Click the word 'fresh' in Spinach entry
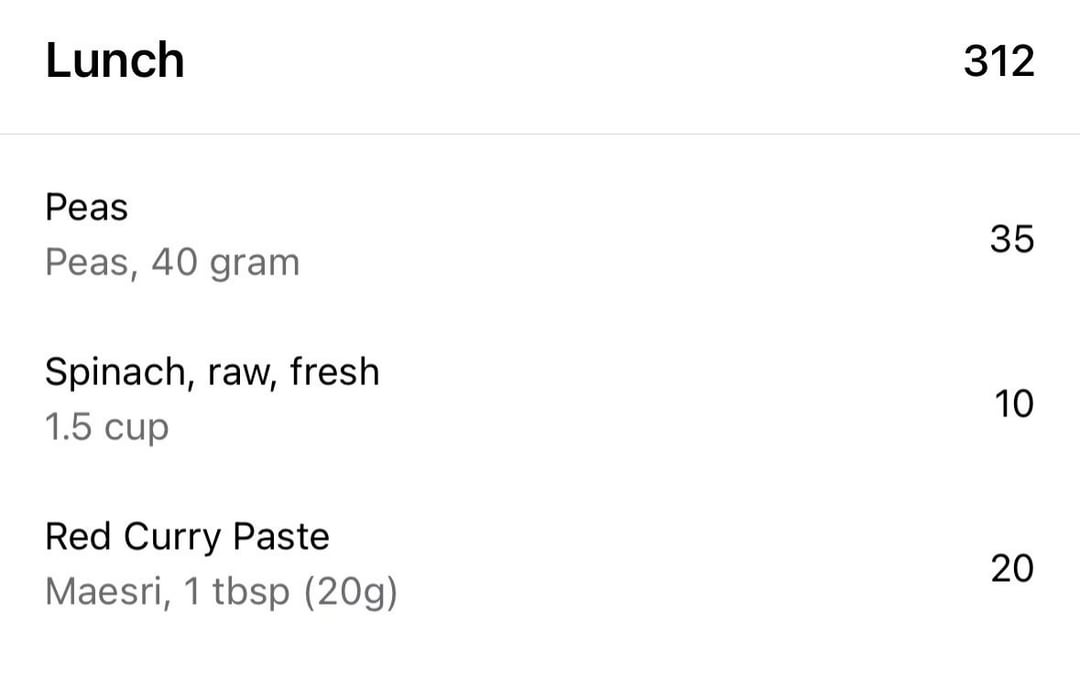Screen dimensions: 1080x677 coord(335,372)
